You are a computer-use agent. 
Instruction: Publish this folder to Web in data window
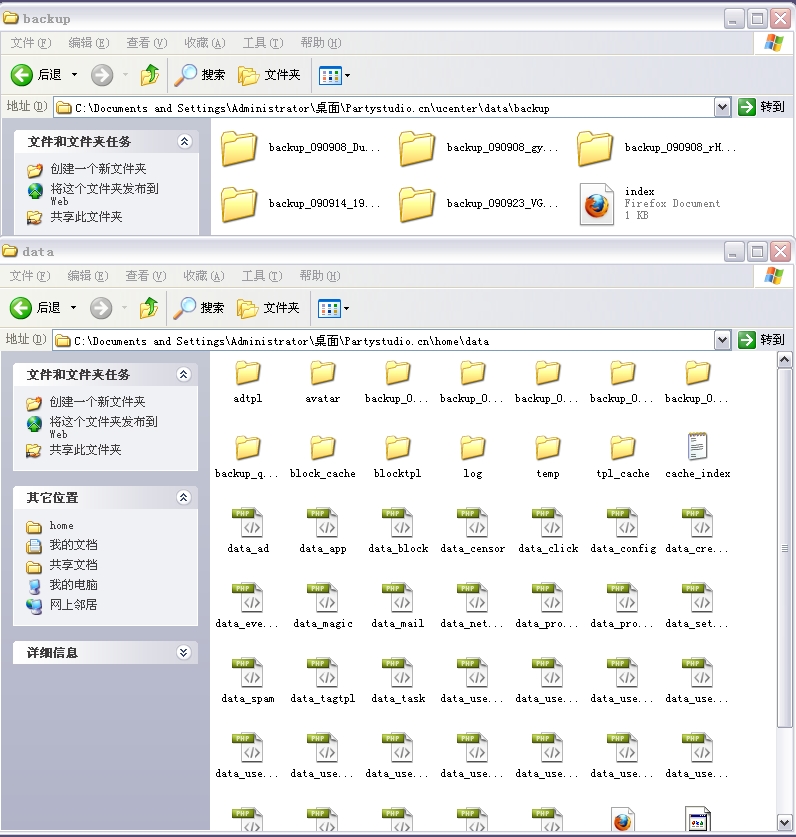pyautogui.click(x=92, y=427)
